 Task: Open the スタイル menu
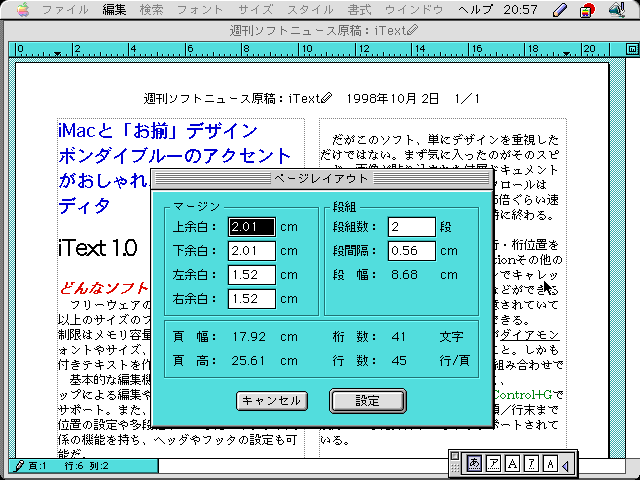[311, 9]
